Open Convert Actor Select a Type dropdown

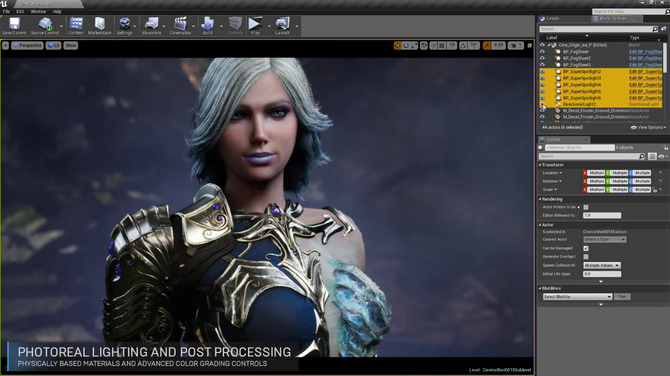tap(605, 240)
